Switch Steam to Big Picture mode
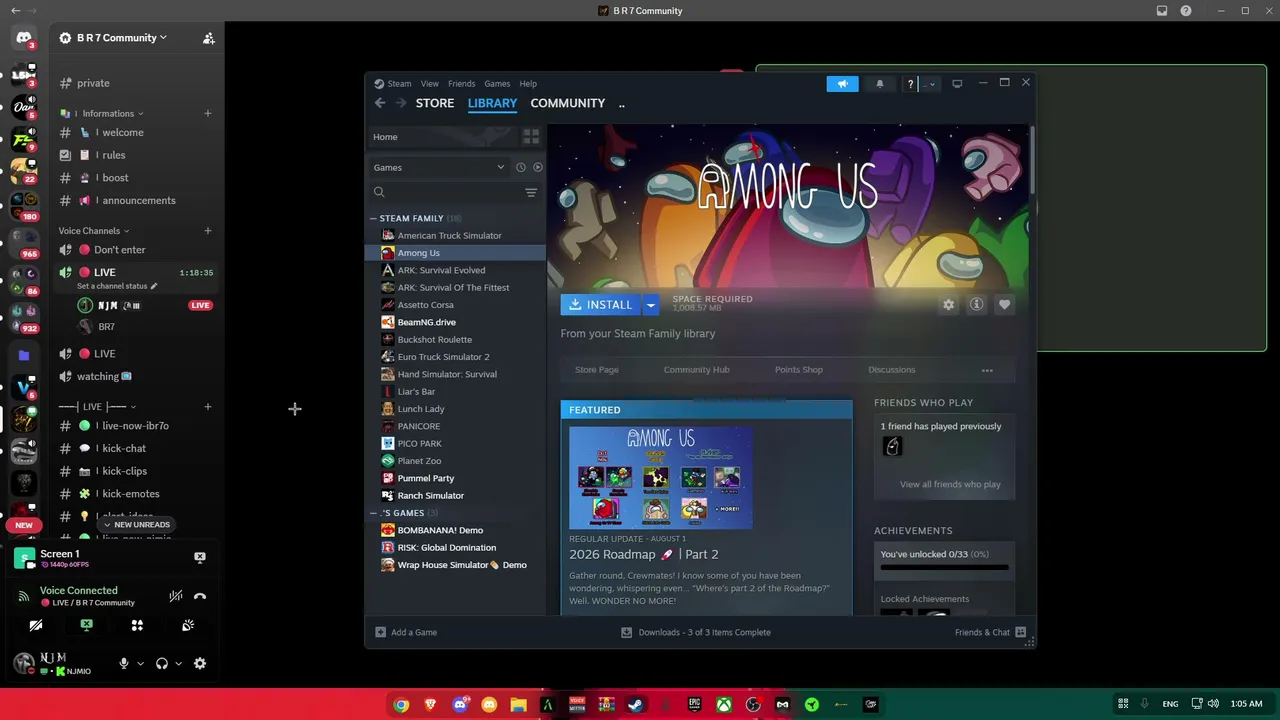The width and height of the screenshot is (1280, 720). tap(957, 84)
